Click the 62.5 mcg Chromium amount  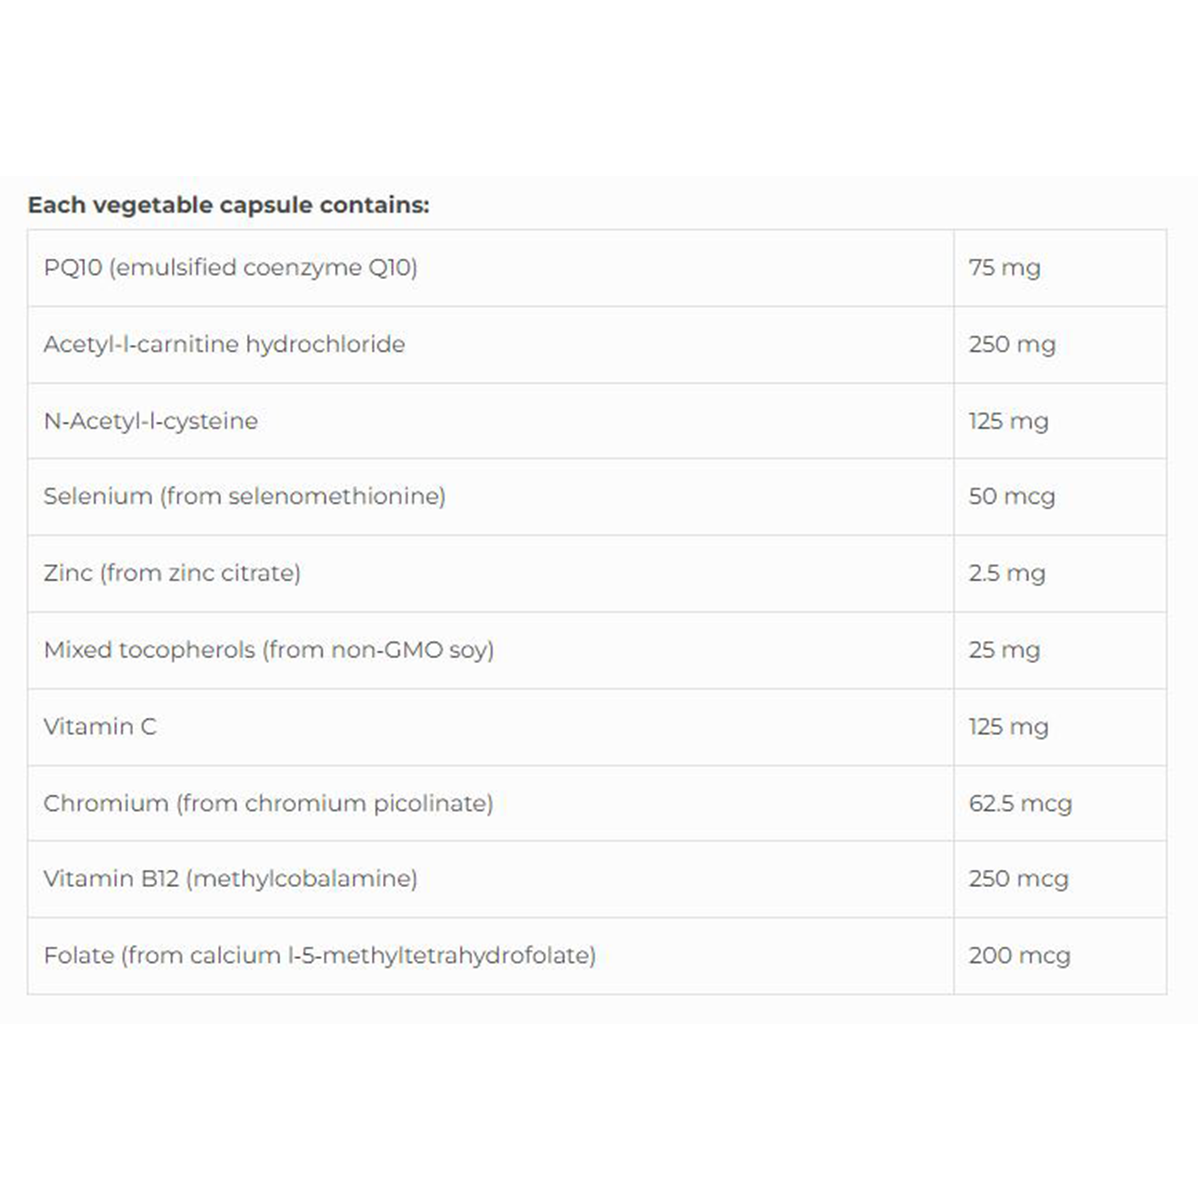[x=1019, y=803]
